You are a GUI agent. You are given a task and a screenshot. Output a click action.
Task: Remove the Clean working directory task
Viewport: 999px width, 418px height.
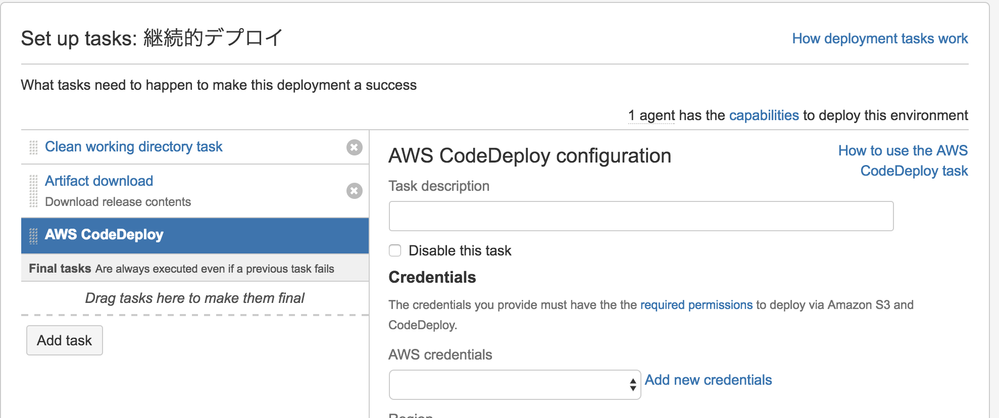click(354, 147)
